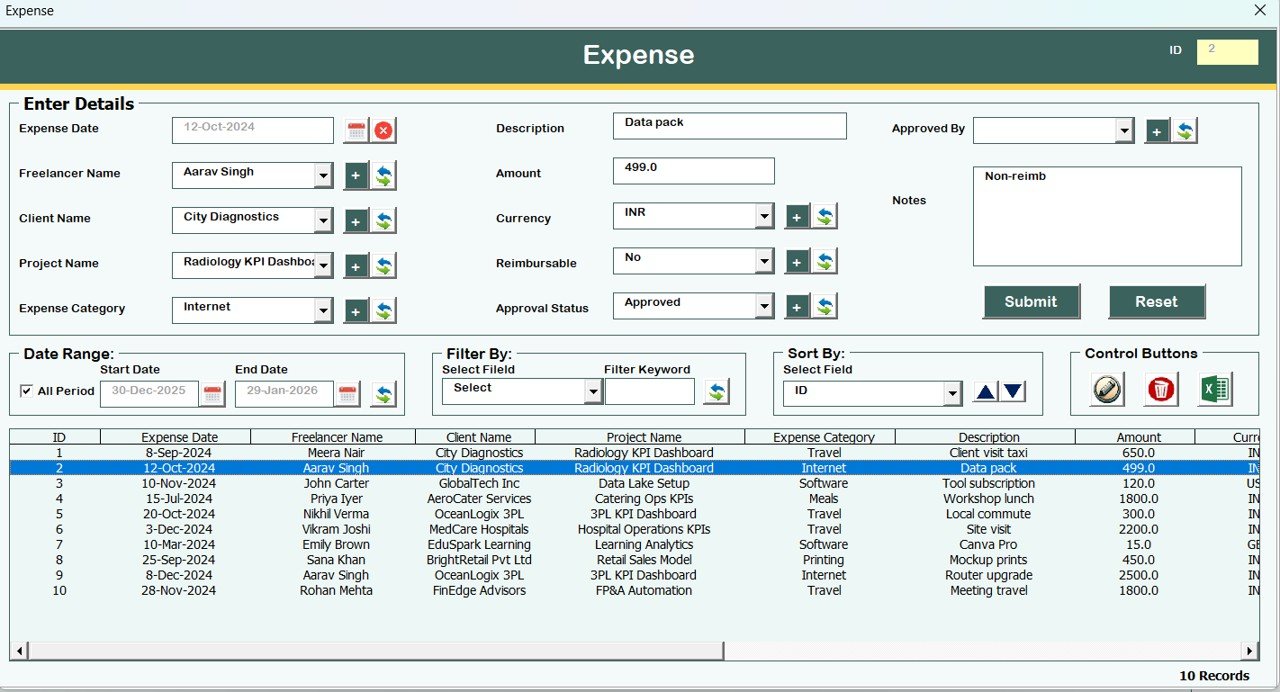The height and width of the screenshot is (692, 1280).
Task: Reset the expense entry form
Action: click(x=1157, y=301)
